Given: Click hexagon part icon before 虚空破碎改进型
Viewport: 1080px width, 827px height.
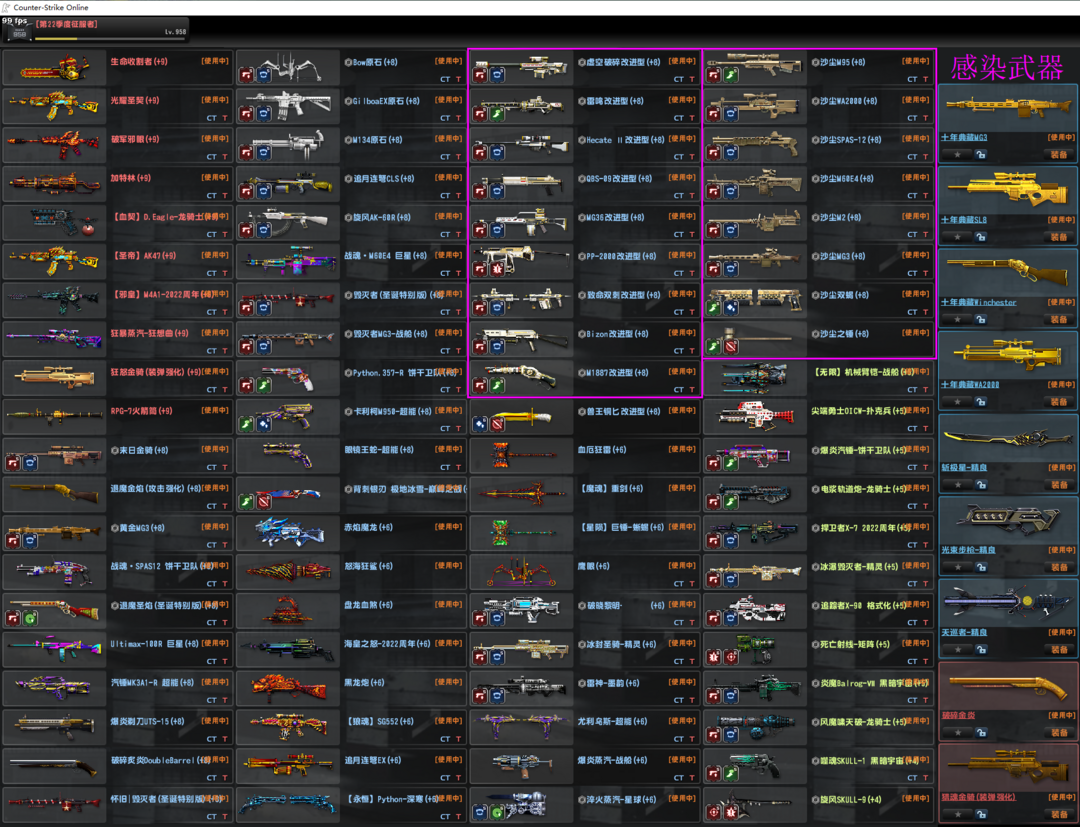Looking at the screenshot, I should coord(582,62).
